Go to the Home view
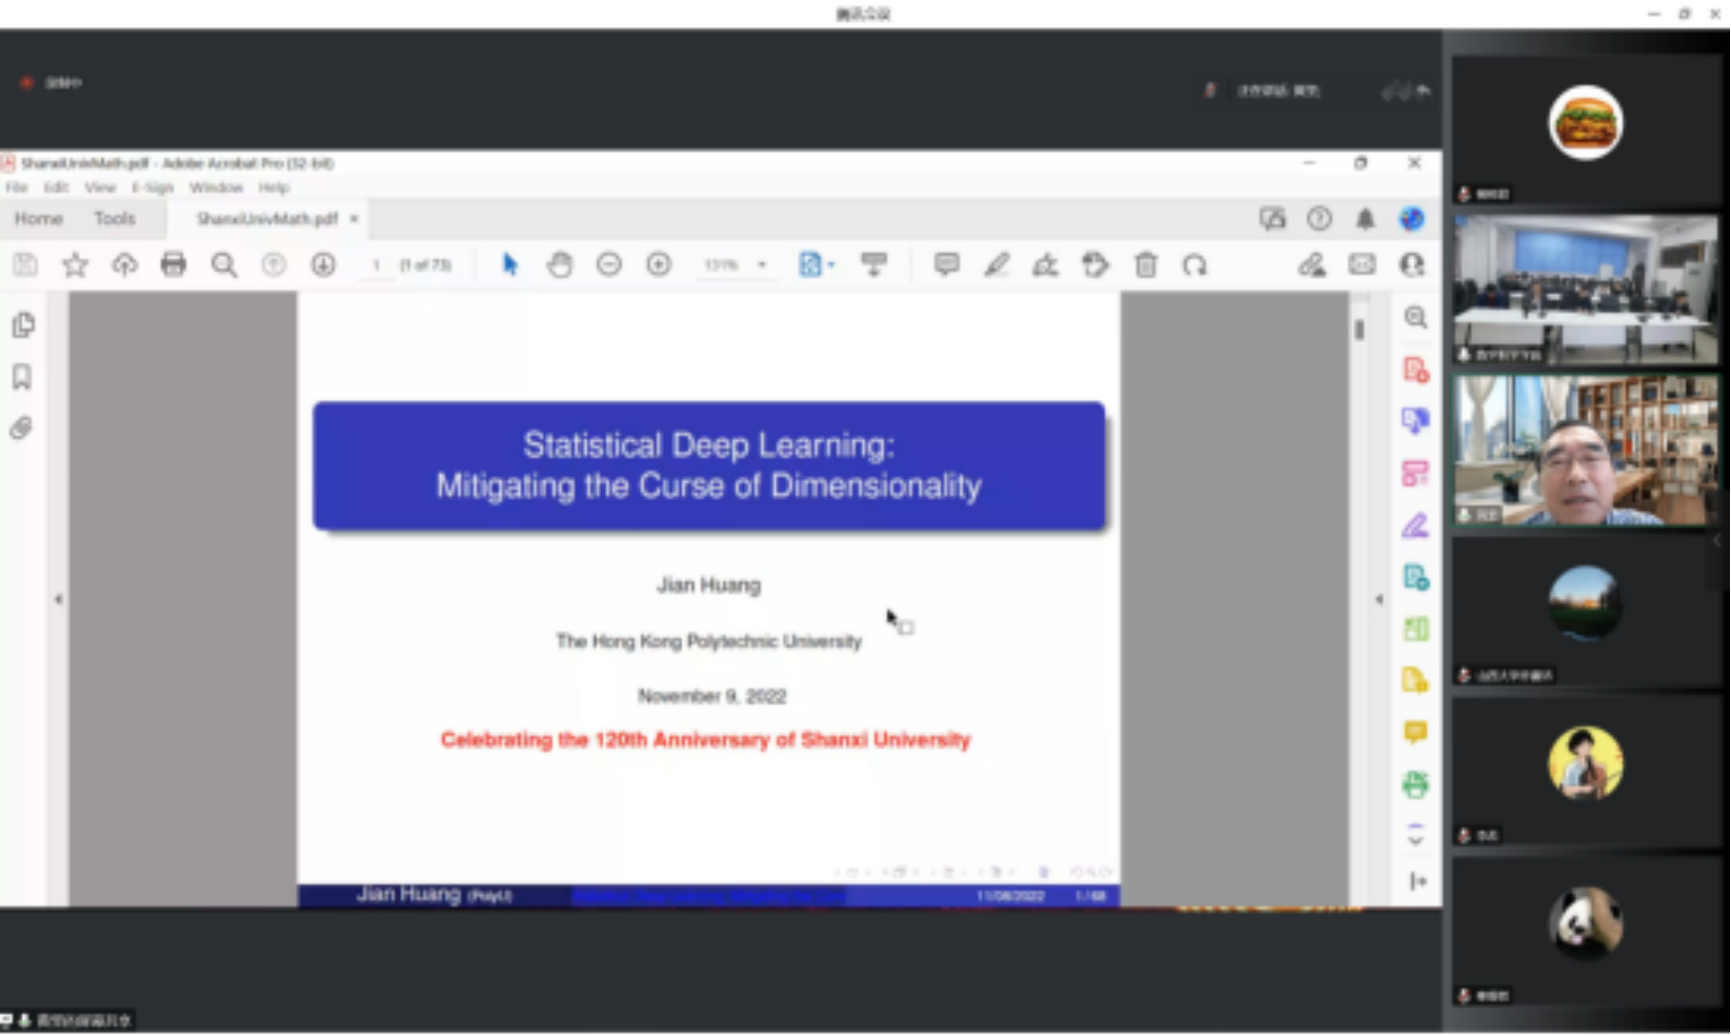1731x1036 pixels. 39,219
